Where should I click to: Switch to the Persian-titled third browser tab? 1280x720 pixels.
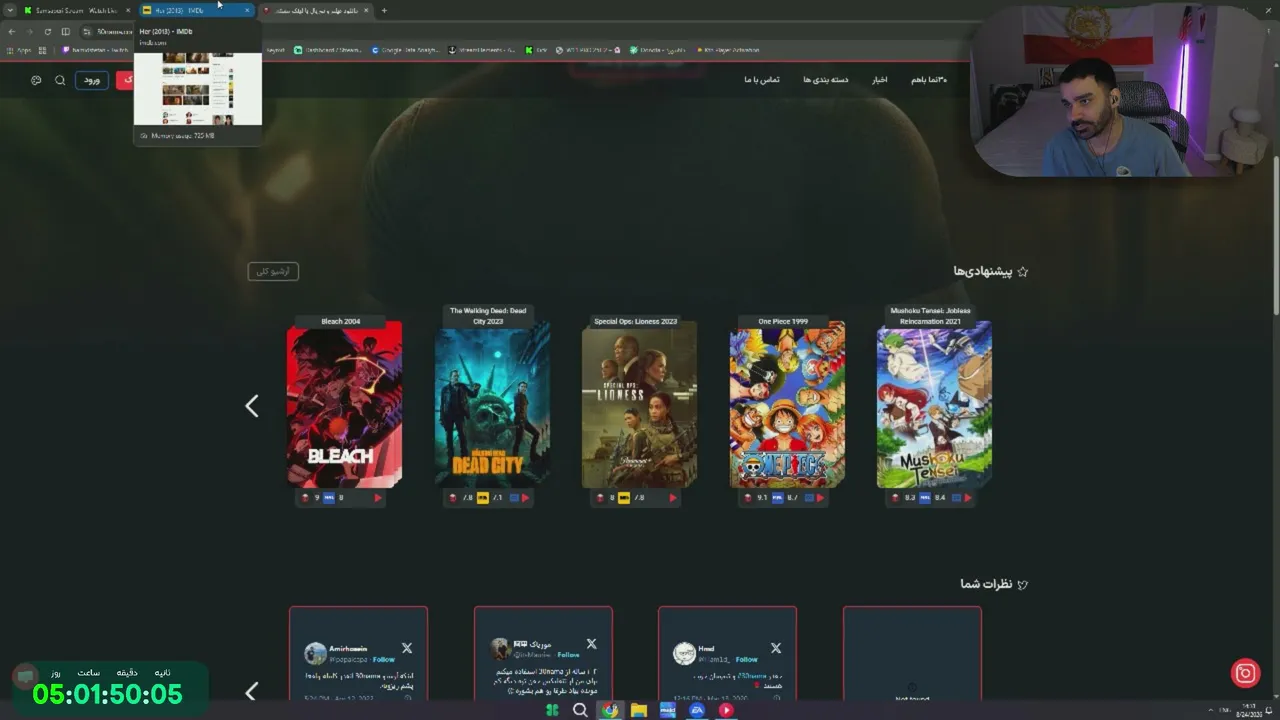coord(316,10)
